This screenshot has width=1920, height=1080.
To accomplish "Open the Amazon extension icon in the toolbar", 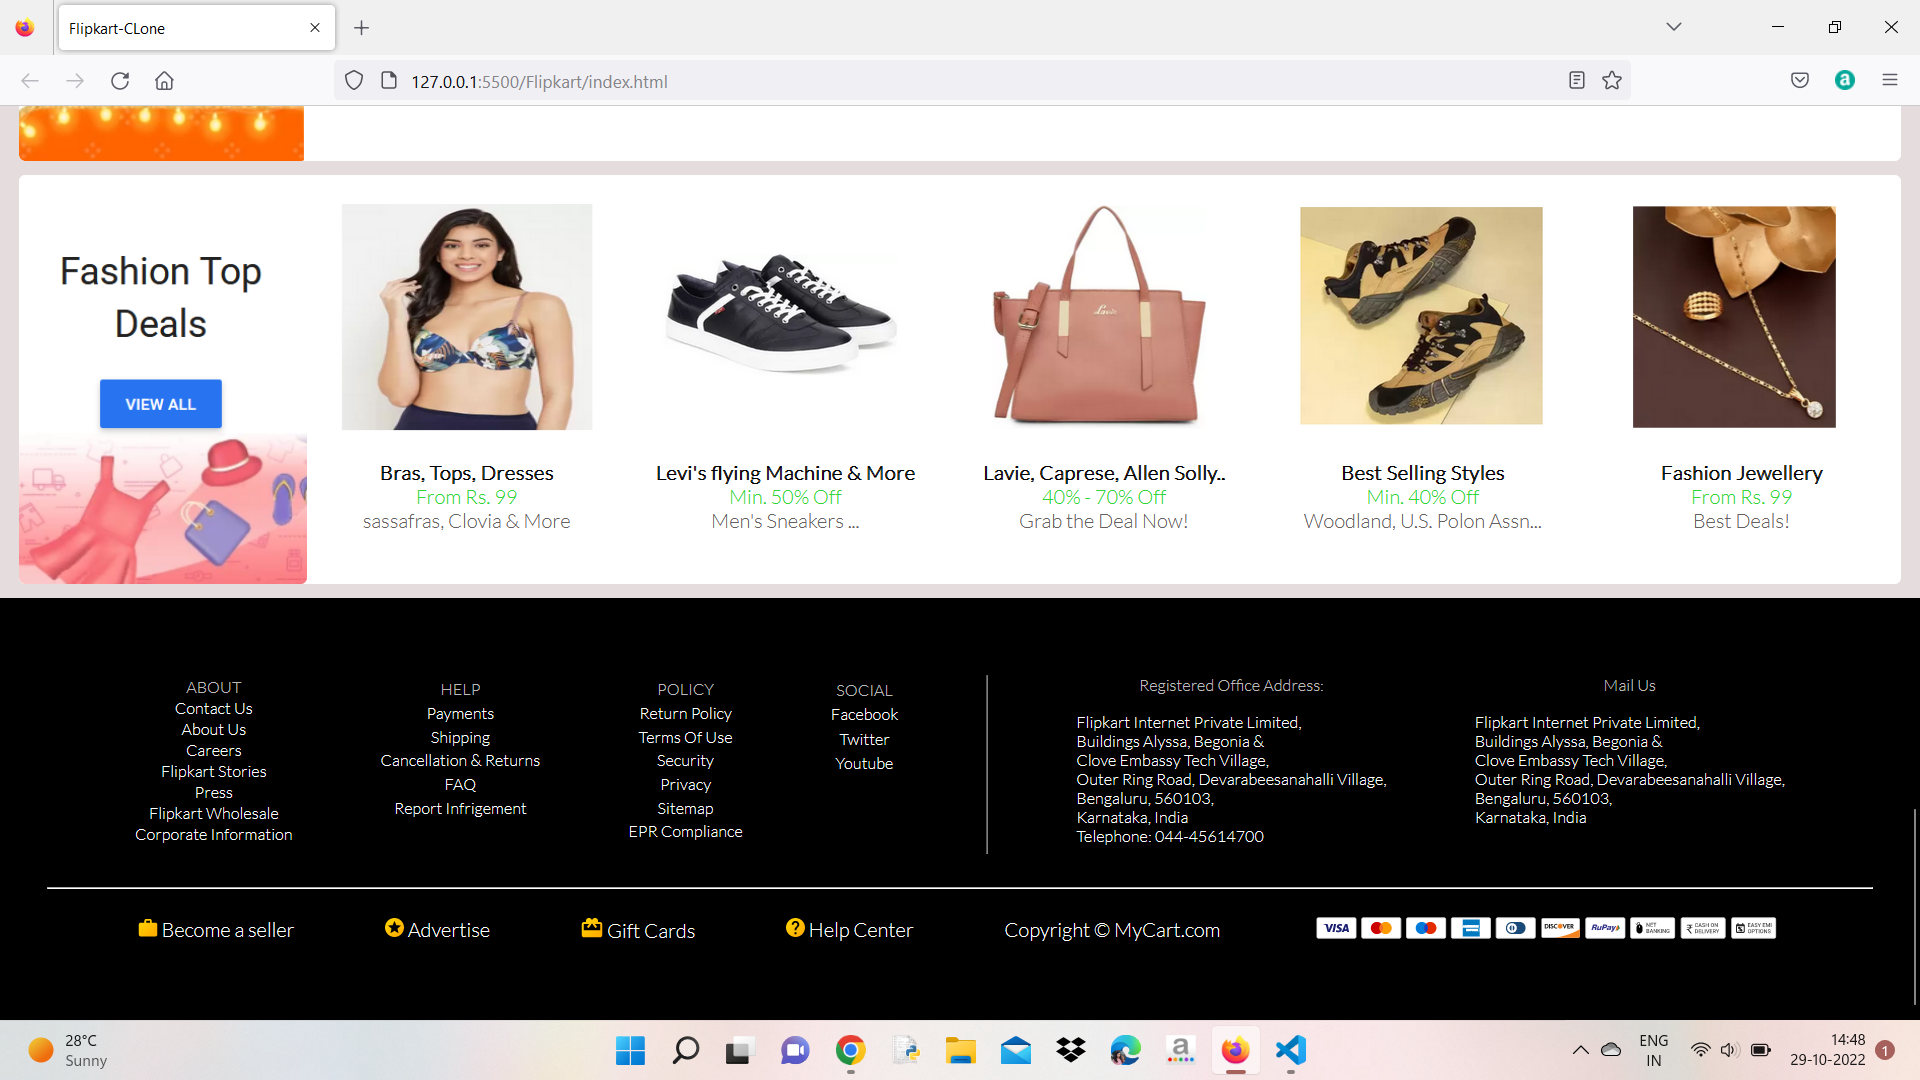I will [x=1845, y=80].
